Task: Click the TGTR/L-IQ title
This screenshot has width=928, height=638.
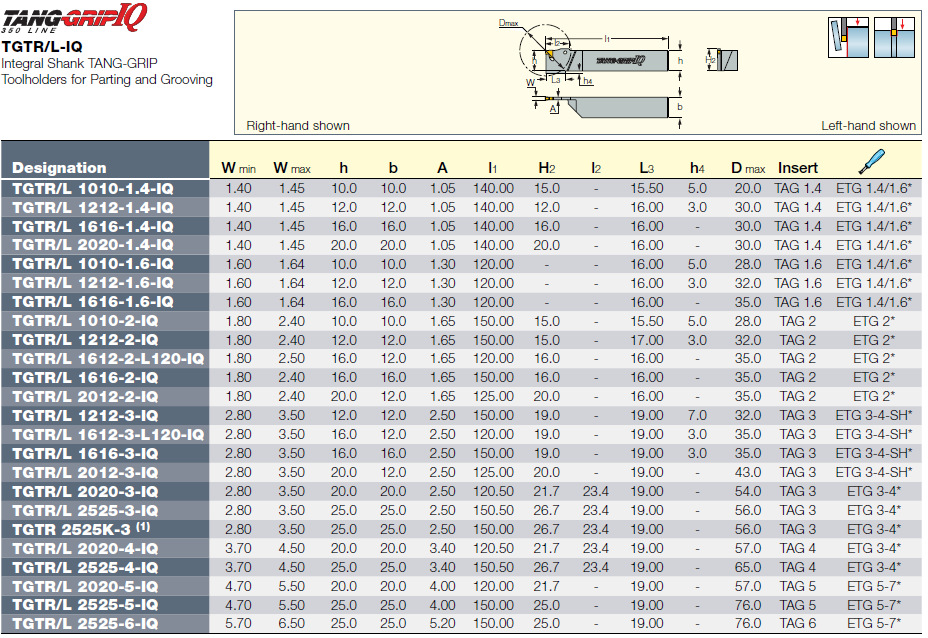Action: coord(42,47)
